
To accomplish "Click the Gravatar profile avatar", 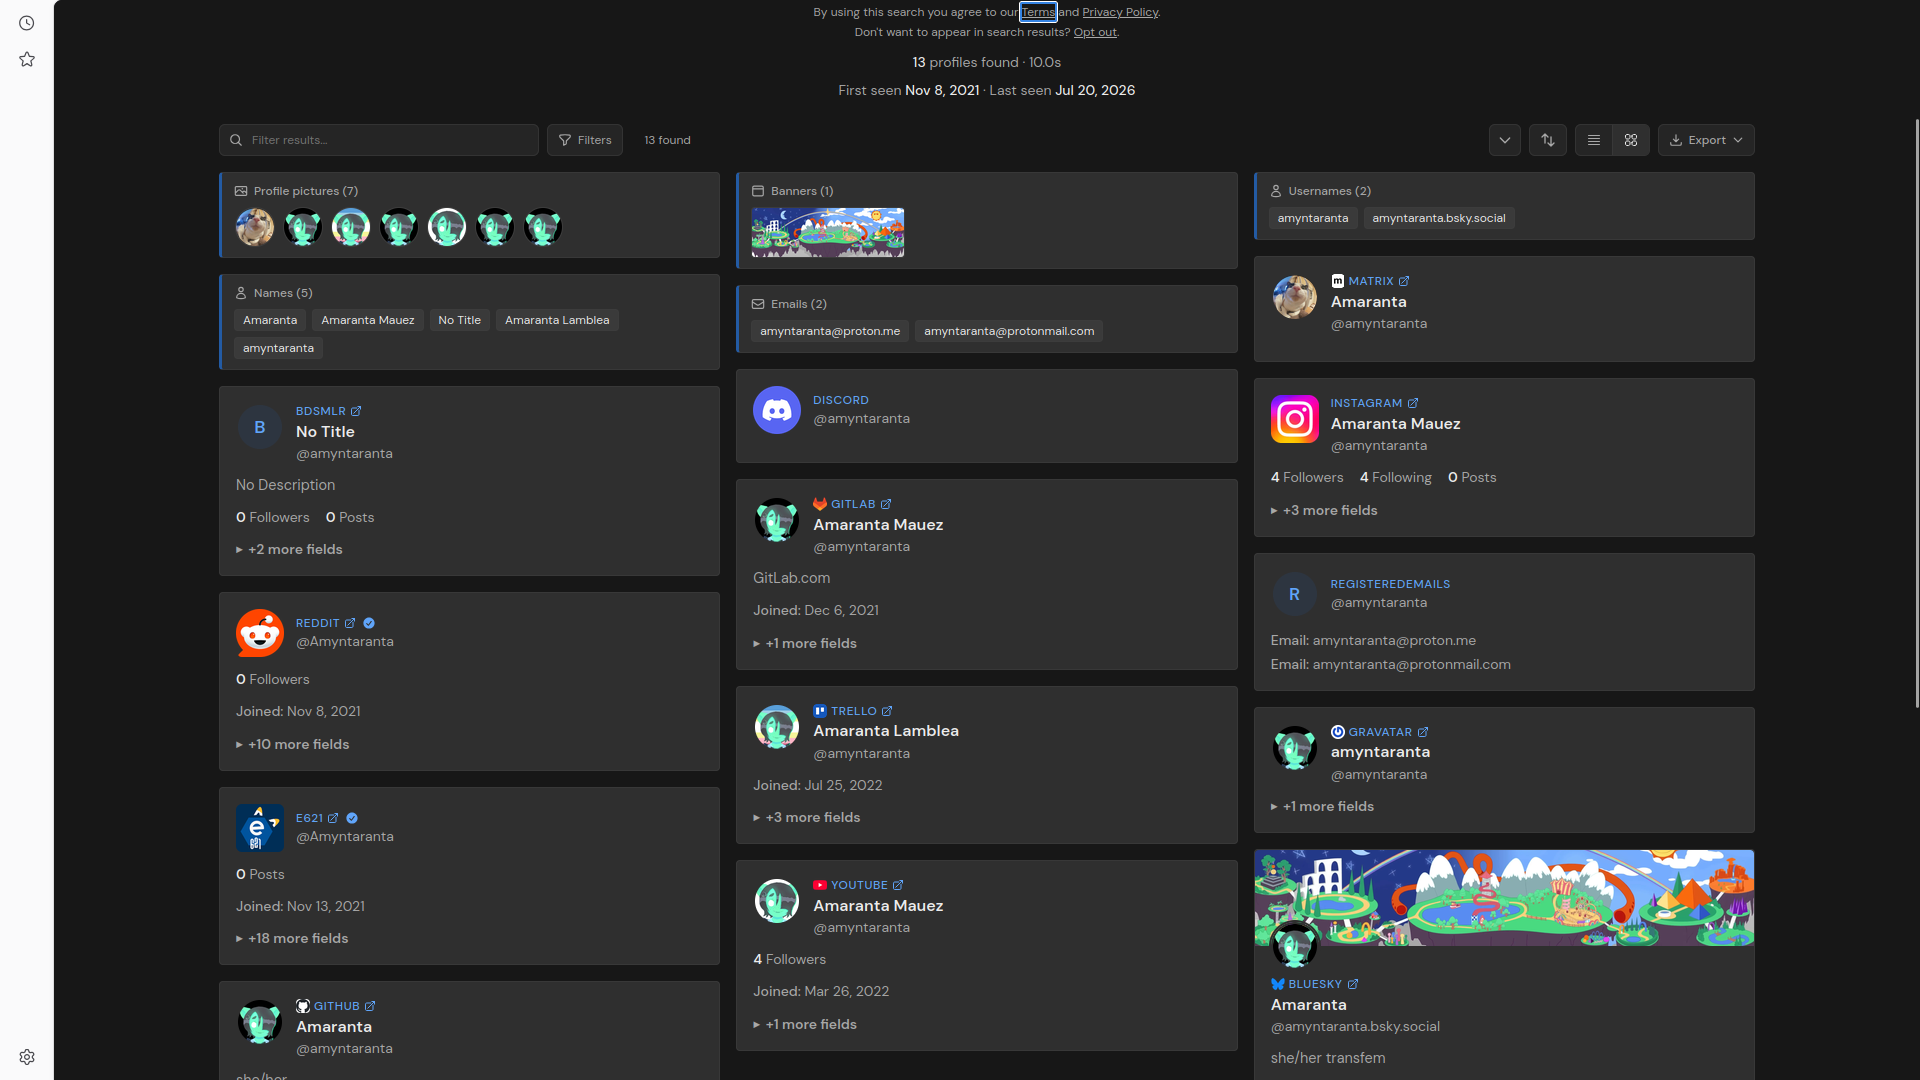I will [1295, 748].
